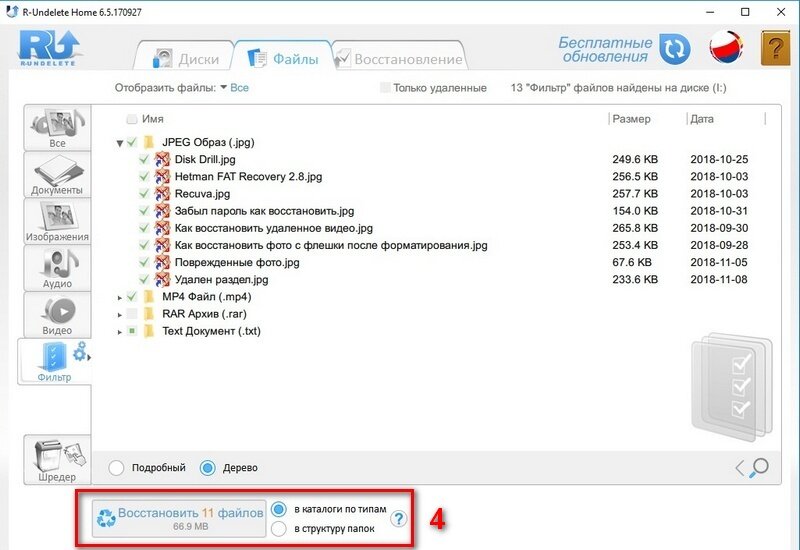
Task: Open help with question mark book icon
Action: pos(775,48)
